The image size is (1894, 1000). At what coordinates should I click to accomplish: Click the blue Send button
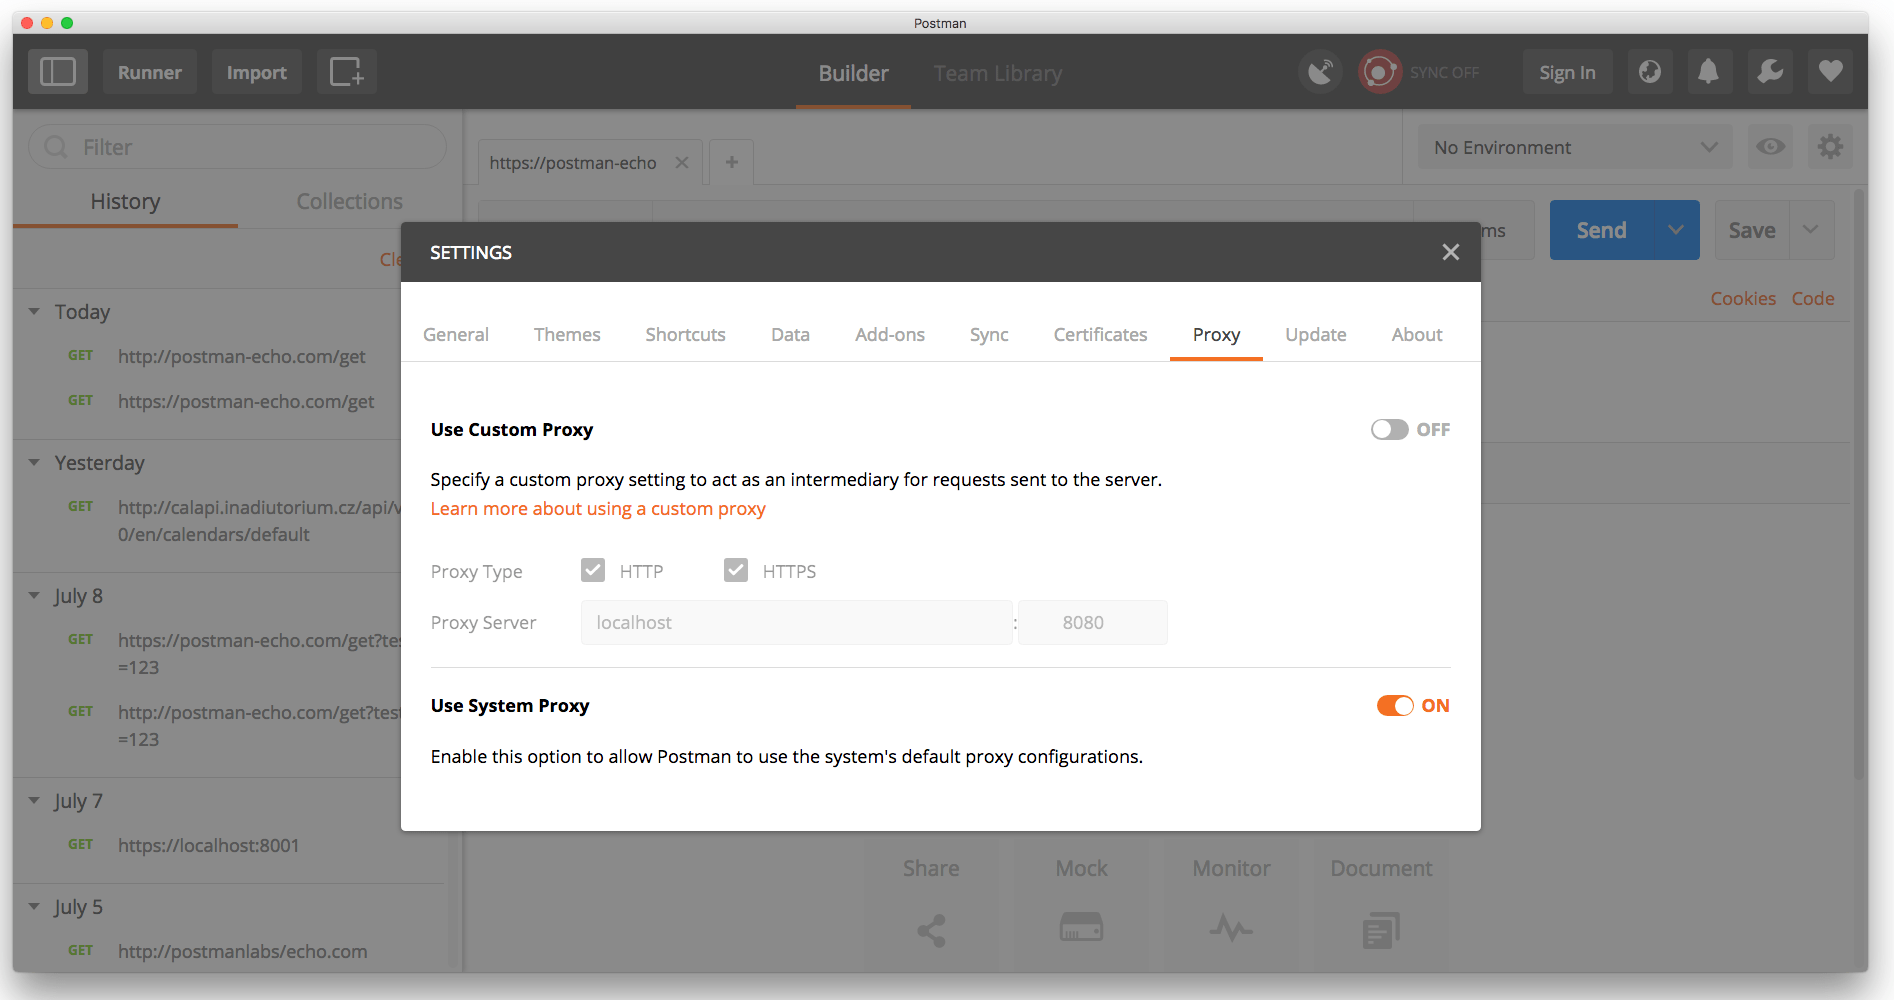pyautogui.click(x=1602, y=230)
